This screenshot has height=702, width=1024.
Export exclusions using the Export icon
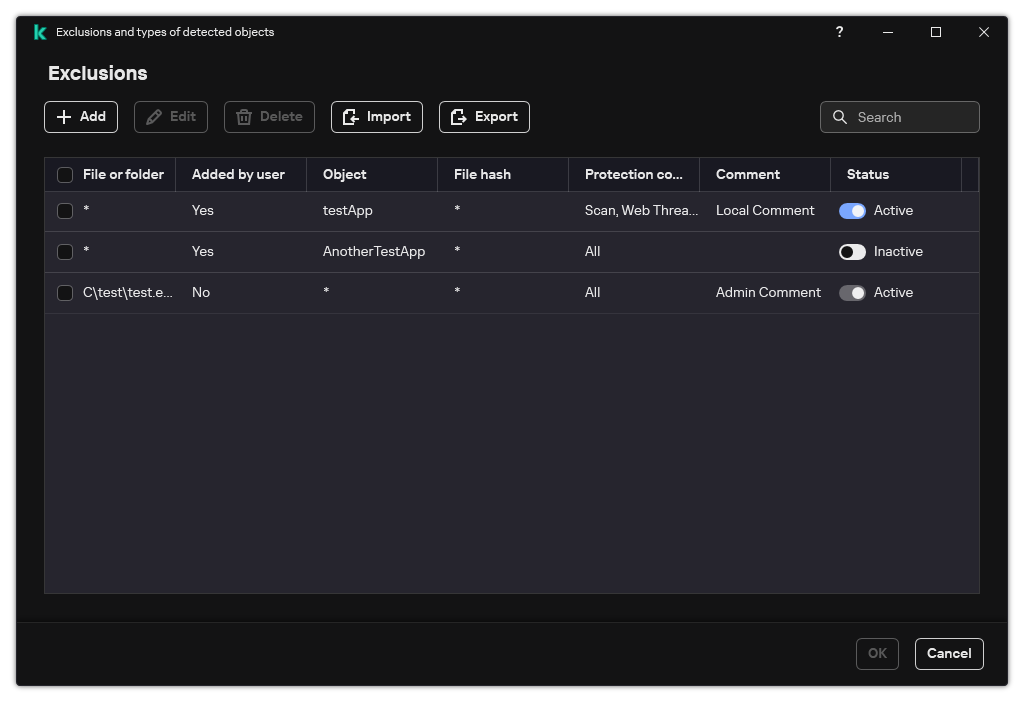point(460,117)
